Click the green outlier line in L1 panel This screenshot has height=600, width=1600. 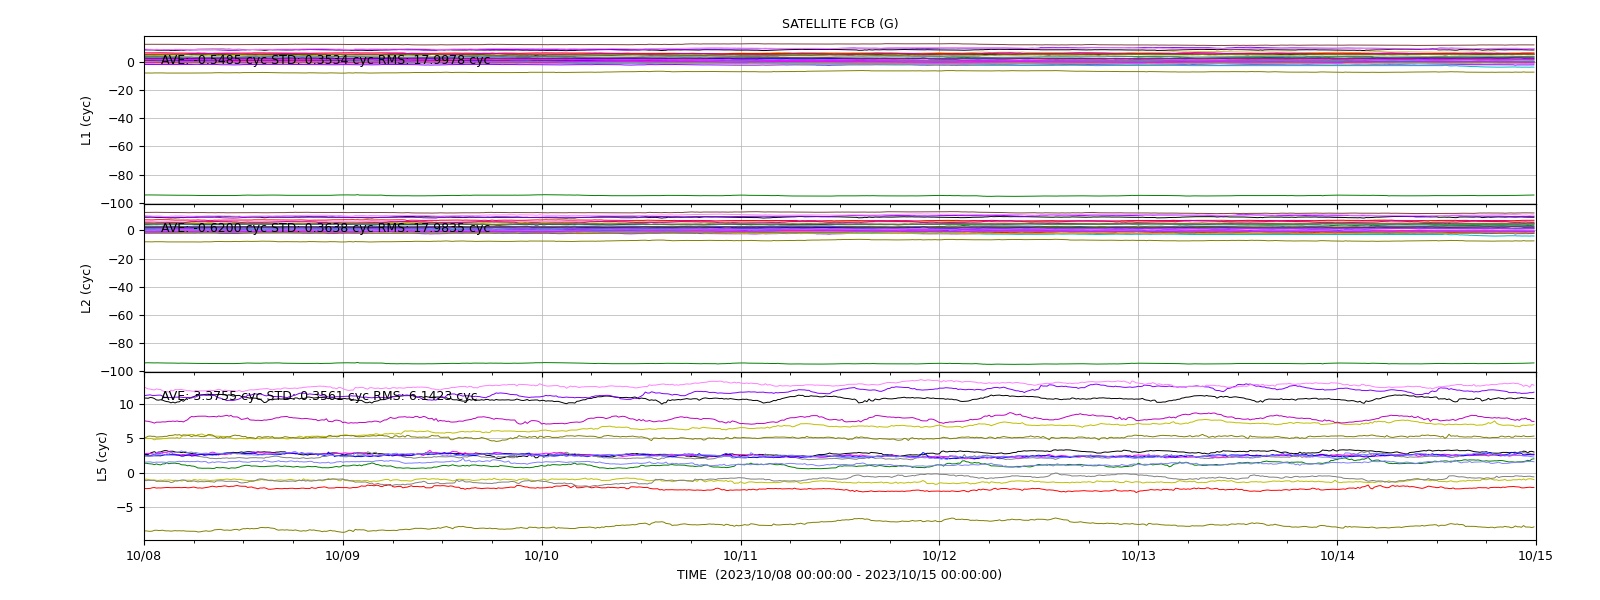coord(840,195)
